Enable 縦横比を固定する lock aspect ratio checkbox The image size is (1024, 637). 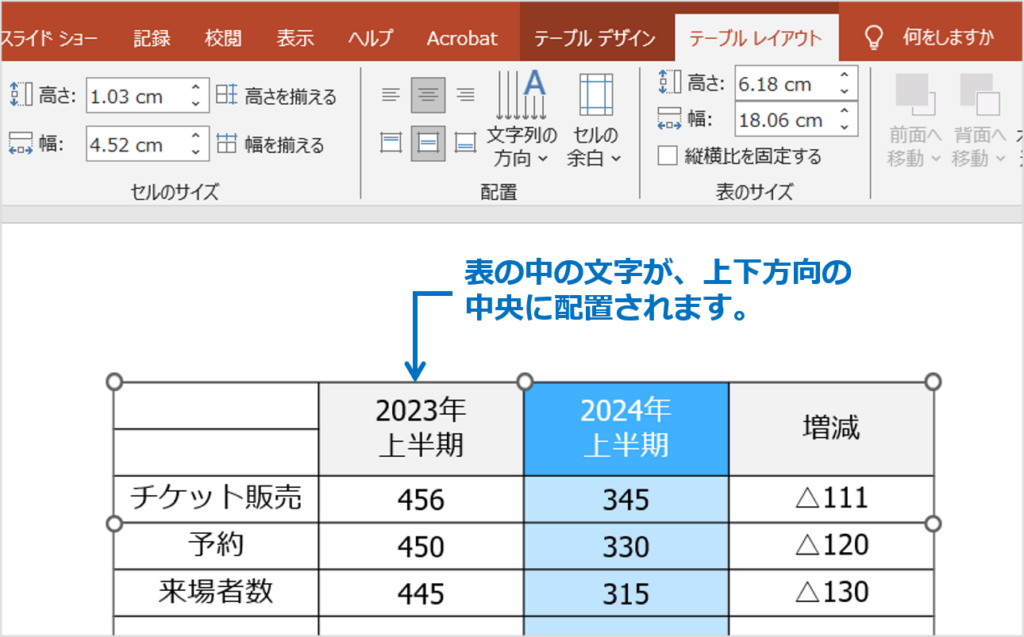click(667, 155)
